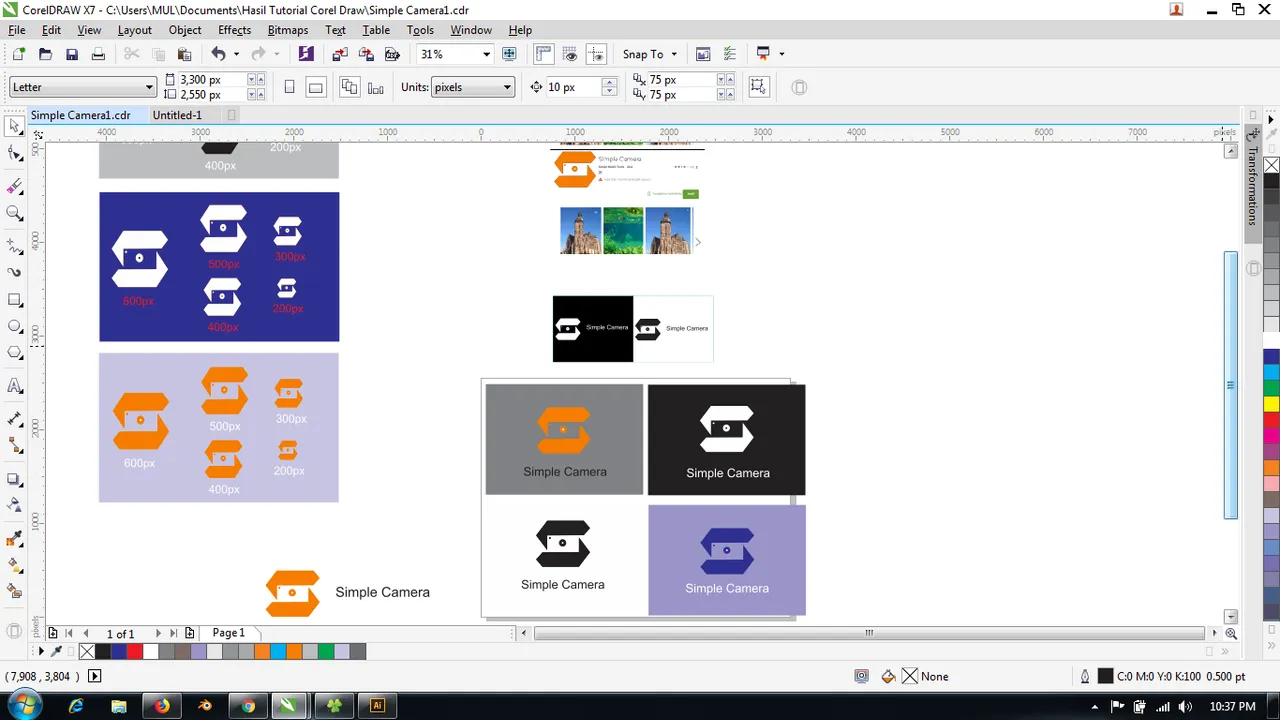
Task: Expand the document palette flyout arrow
Action: tap(39, 651)
